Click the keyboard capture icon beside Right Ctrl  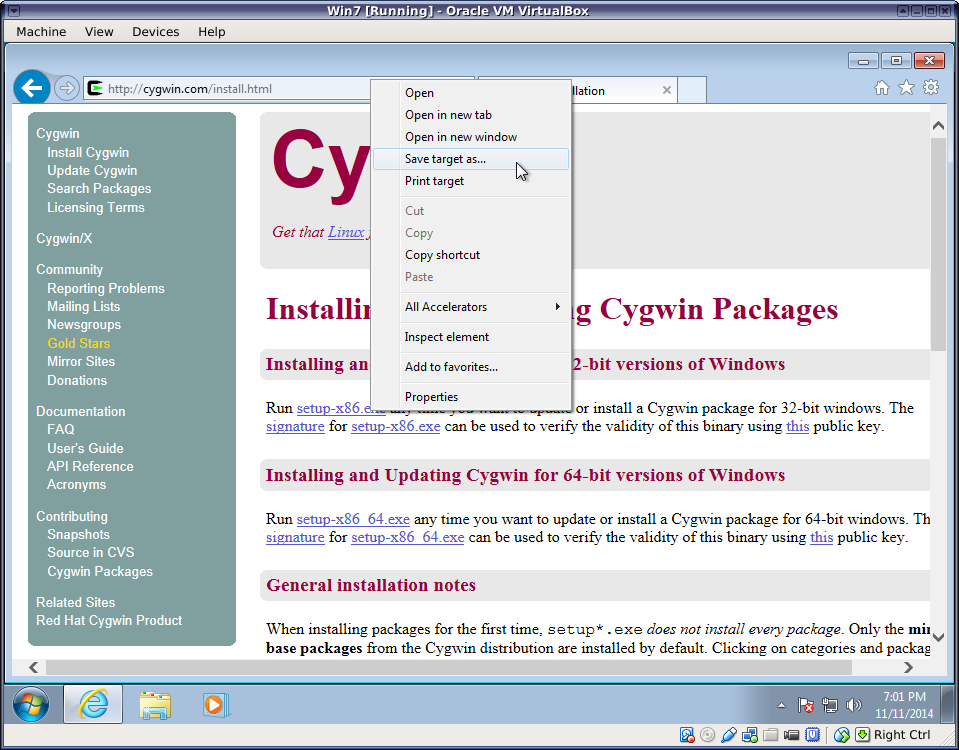(x=862, y=735)
